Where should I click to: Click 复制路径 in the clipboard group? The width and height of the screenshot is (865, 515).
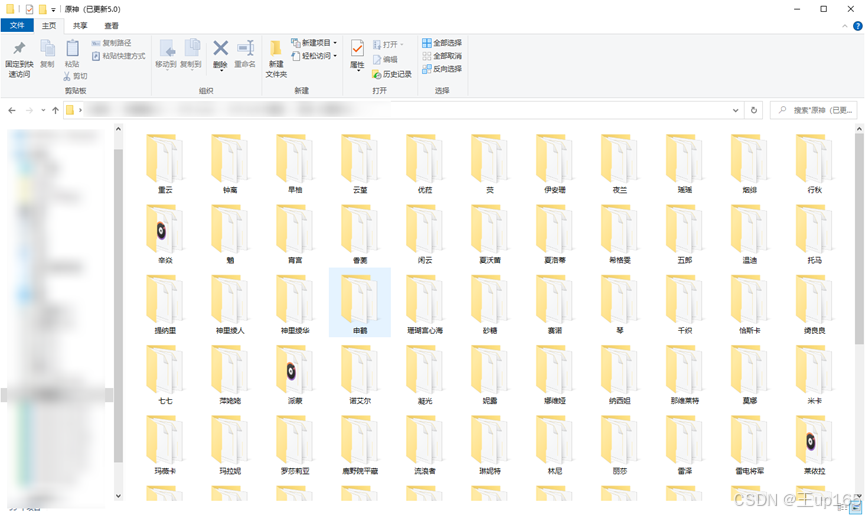coord(111,42)
